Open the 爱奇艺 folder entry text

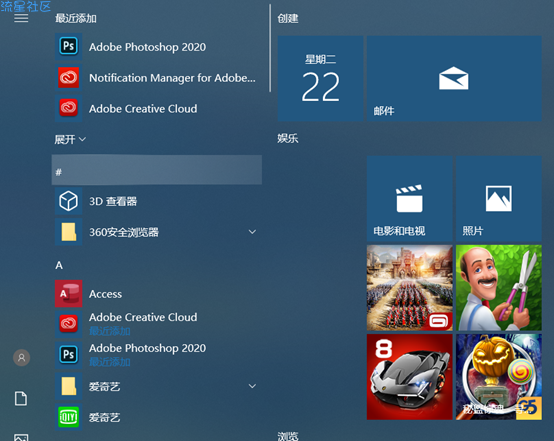pyautogui.click(x=104, y=387)
